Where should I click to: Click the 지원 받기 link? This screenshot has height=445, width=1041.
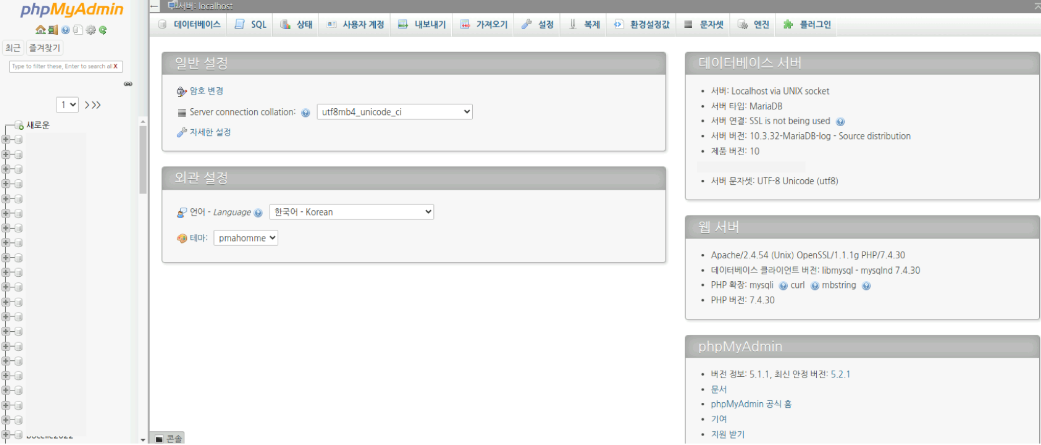(728, 434)
